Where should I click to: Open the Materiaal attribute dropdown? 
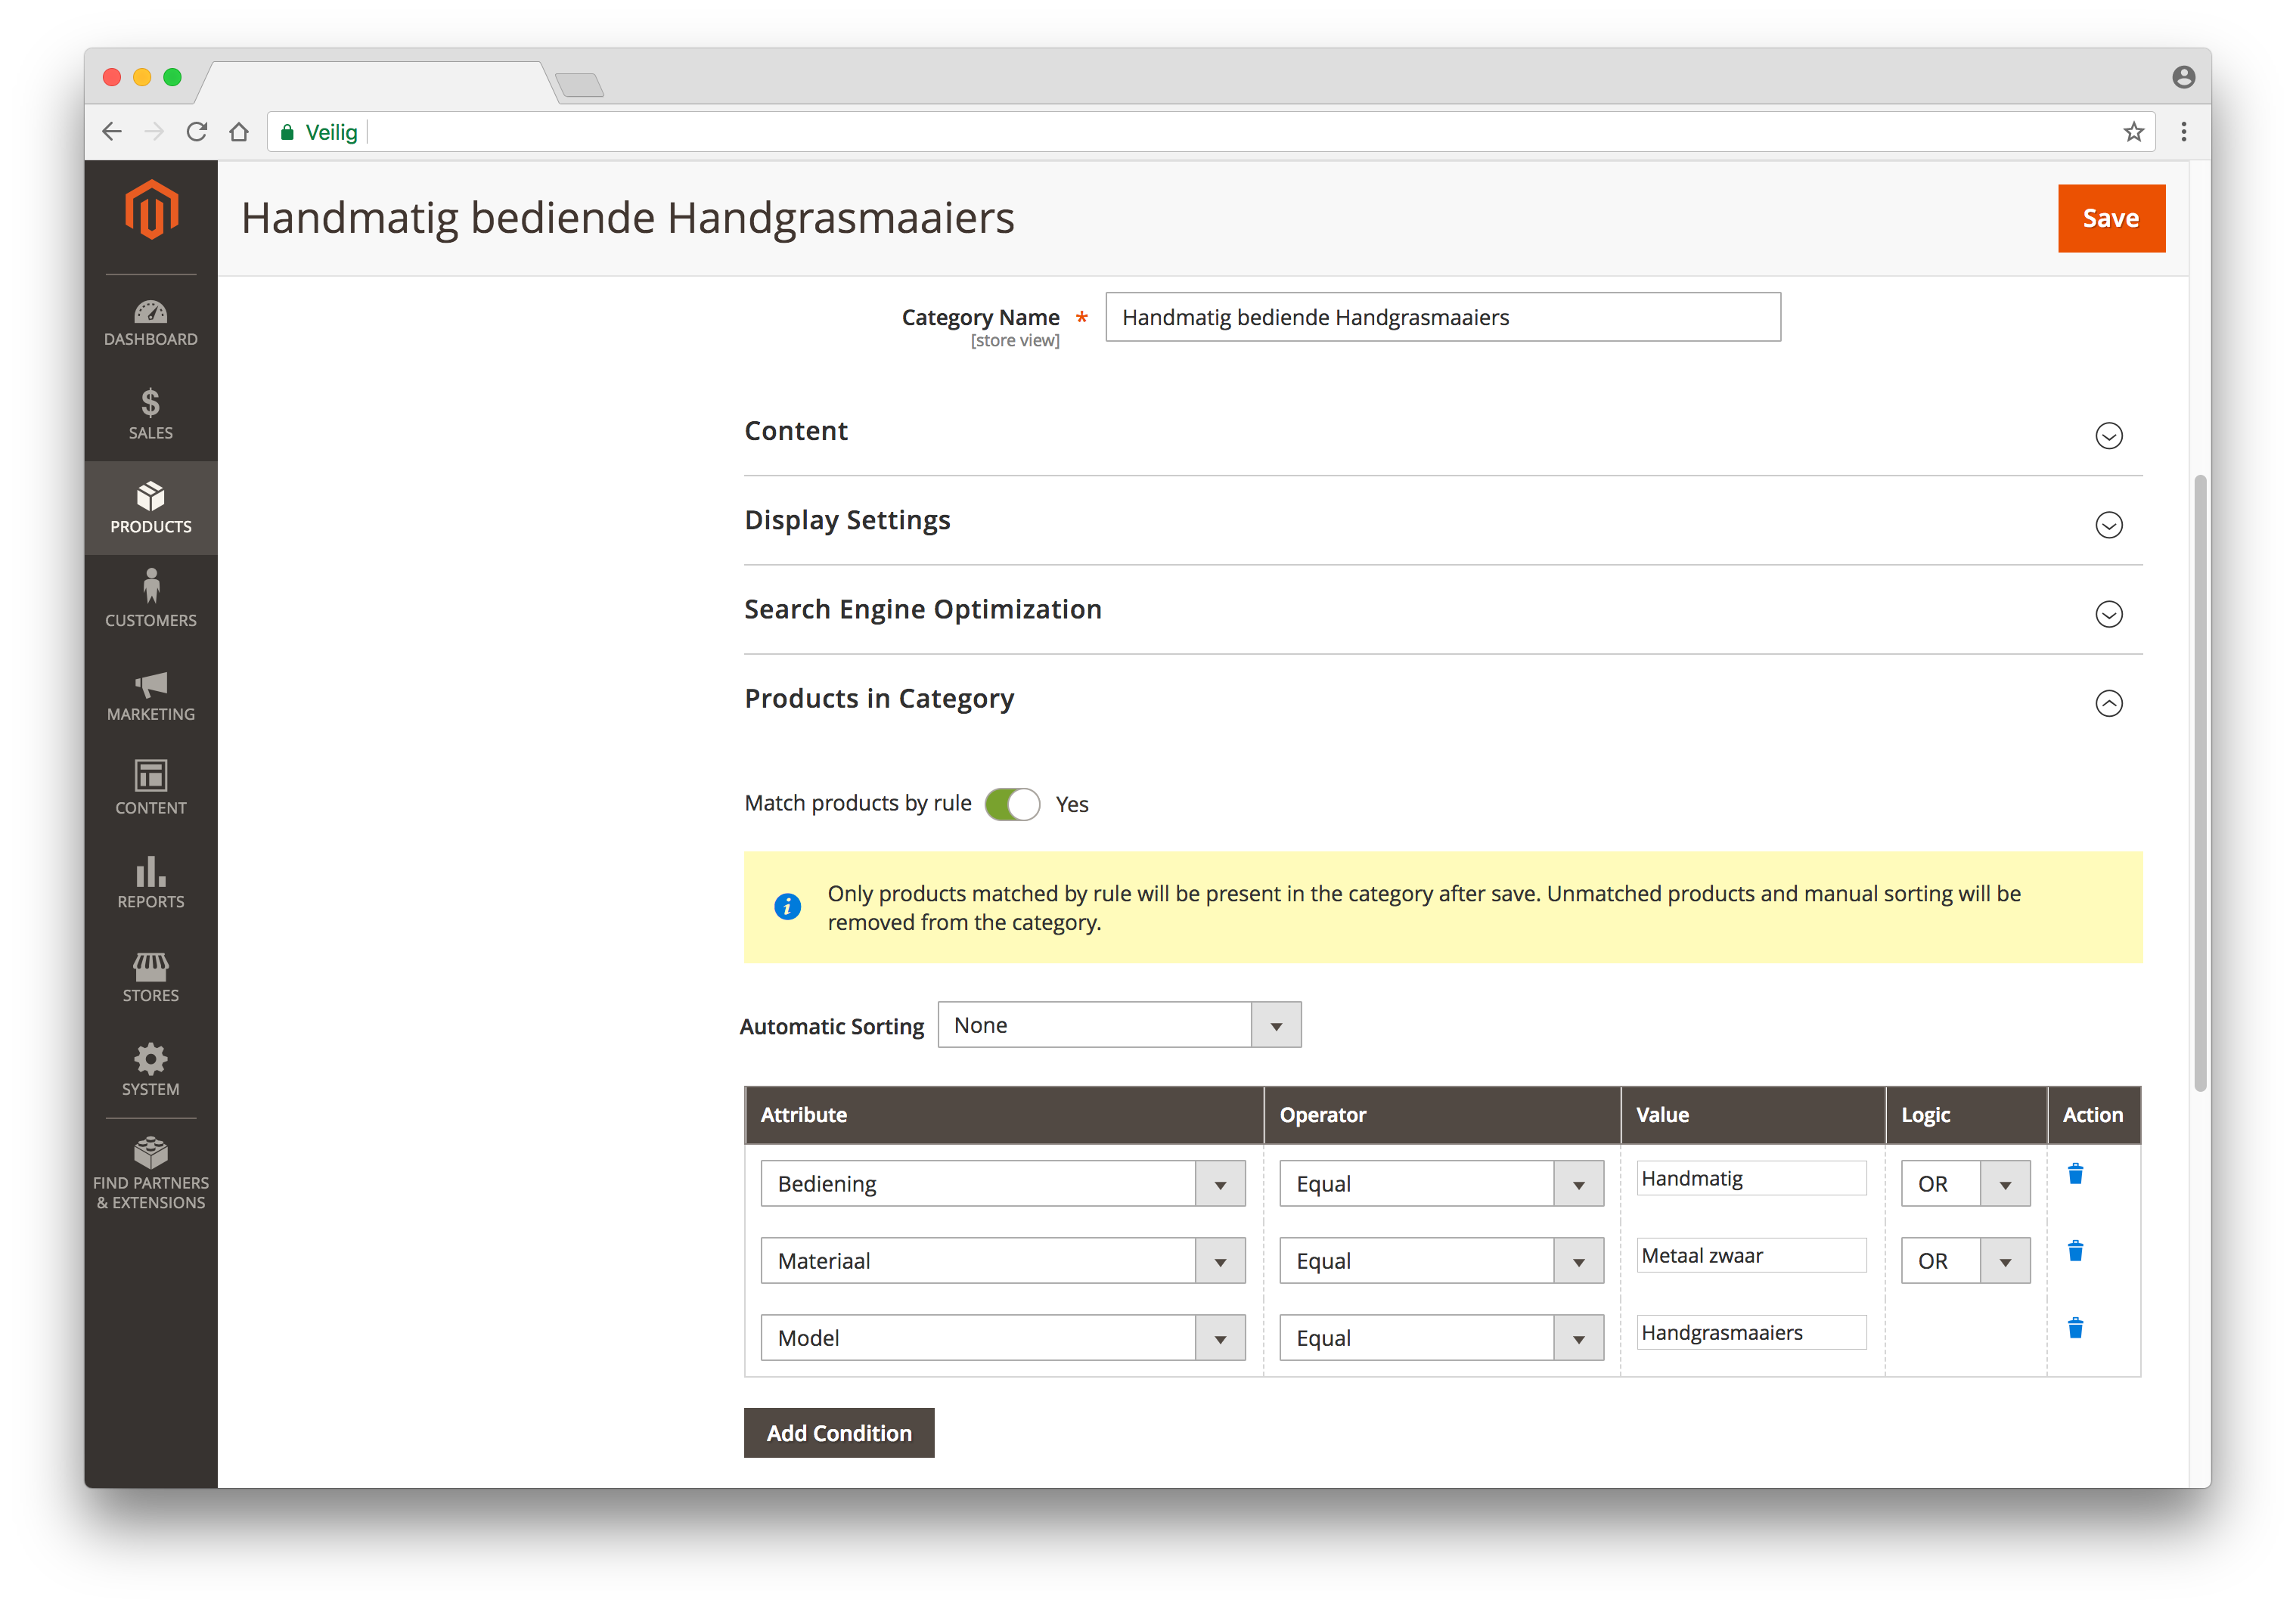[x=1002, y=1261]
